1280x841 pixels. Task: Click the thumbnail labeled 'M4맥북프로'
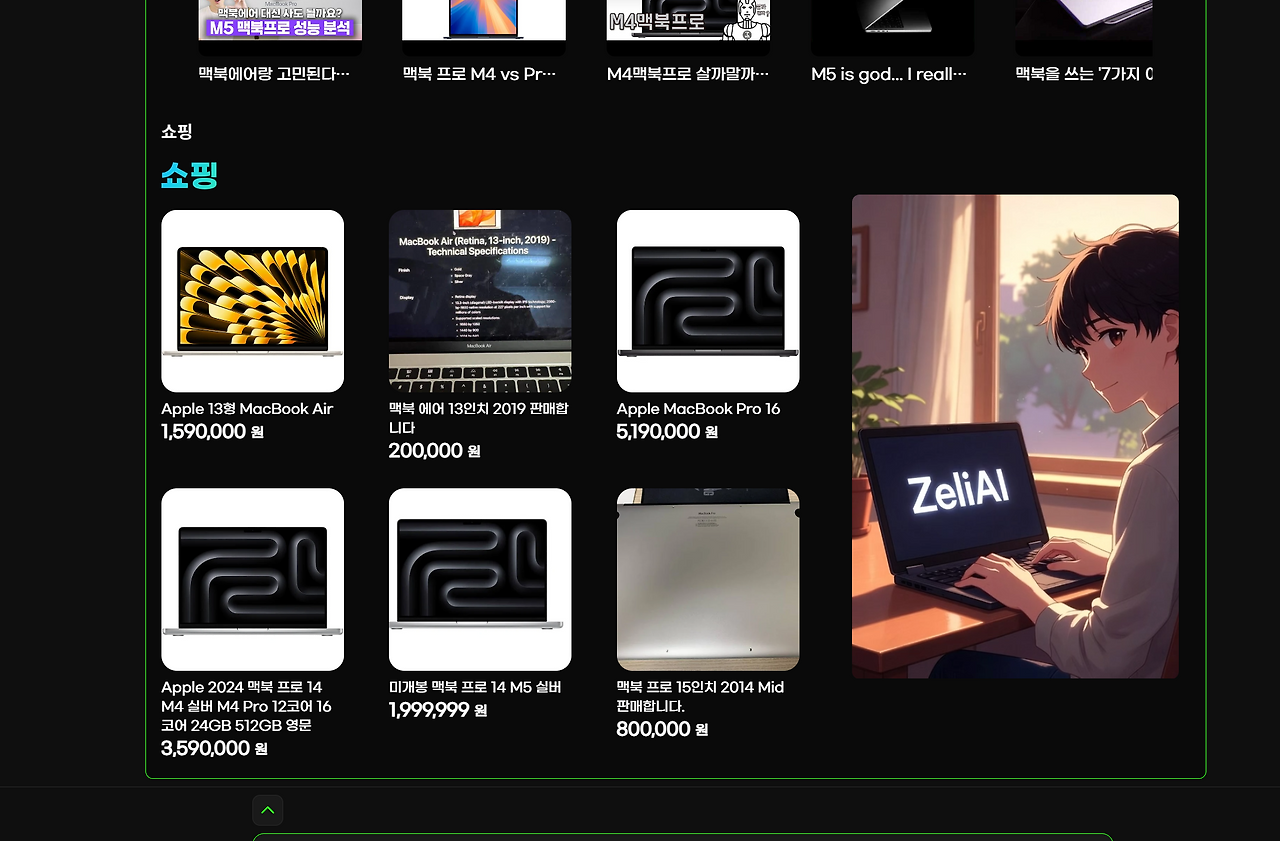pyautogui.click(x=688, y=28)
